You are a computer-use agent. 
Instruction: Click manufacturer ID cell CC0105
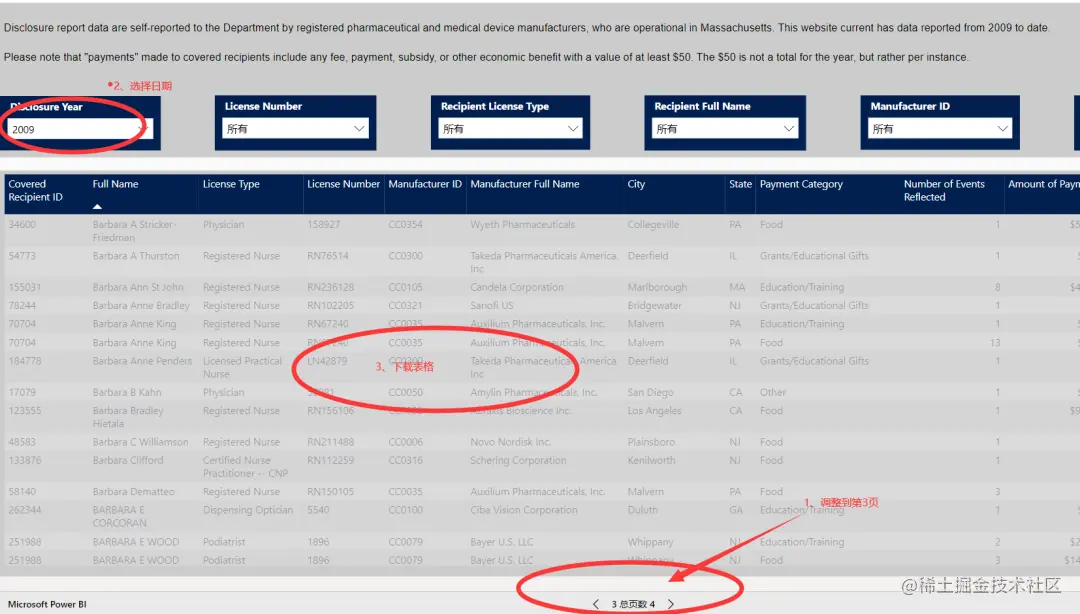point(405,287)
